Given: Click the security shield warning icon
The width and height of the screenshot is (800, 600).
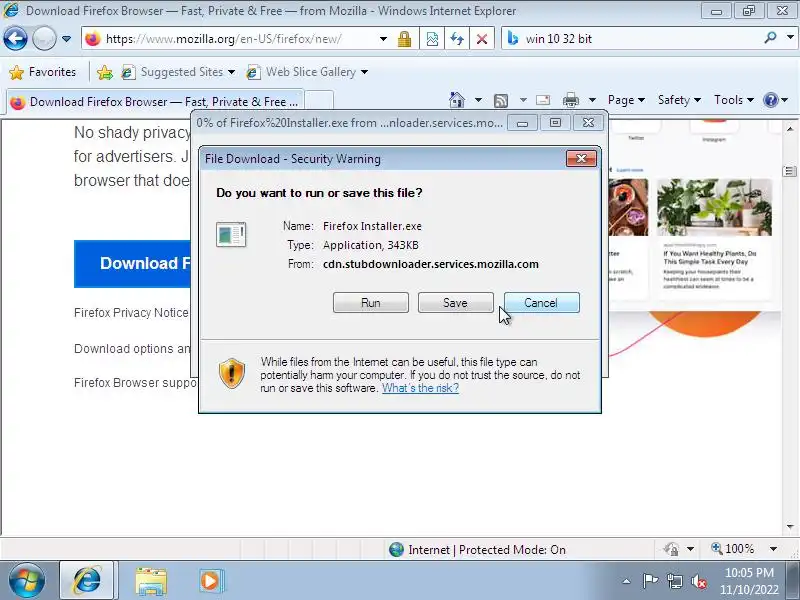Looking at the screenshot, I should click(x=232, y=373).
